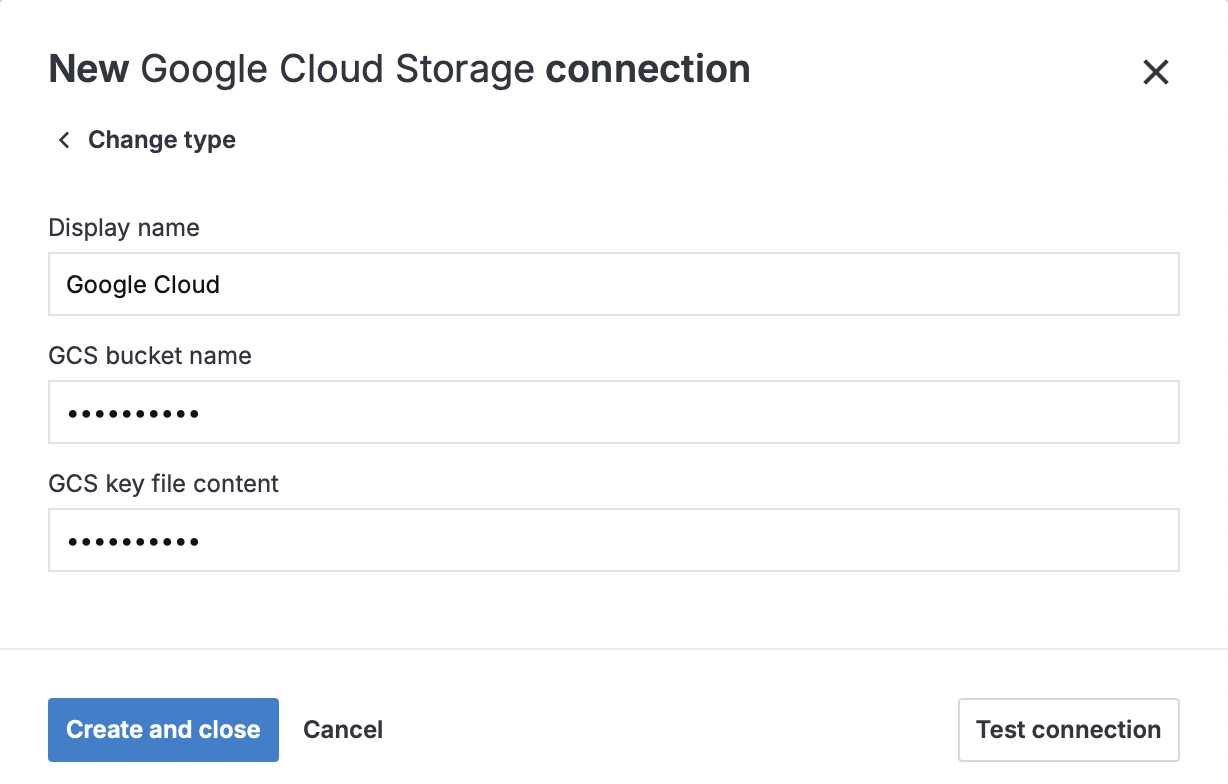Click Cancel to abort connection creation

click(x=343, y=729)
